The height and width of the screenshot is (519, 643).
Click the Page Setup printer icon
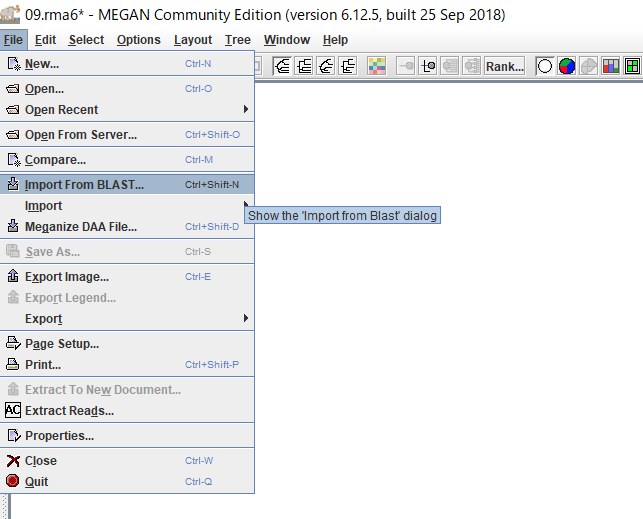point(13,343)
